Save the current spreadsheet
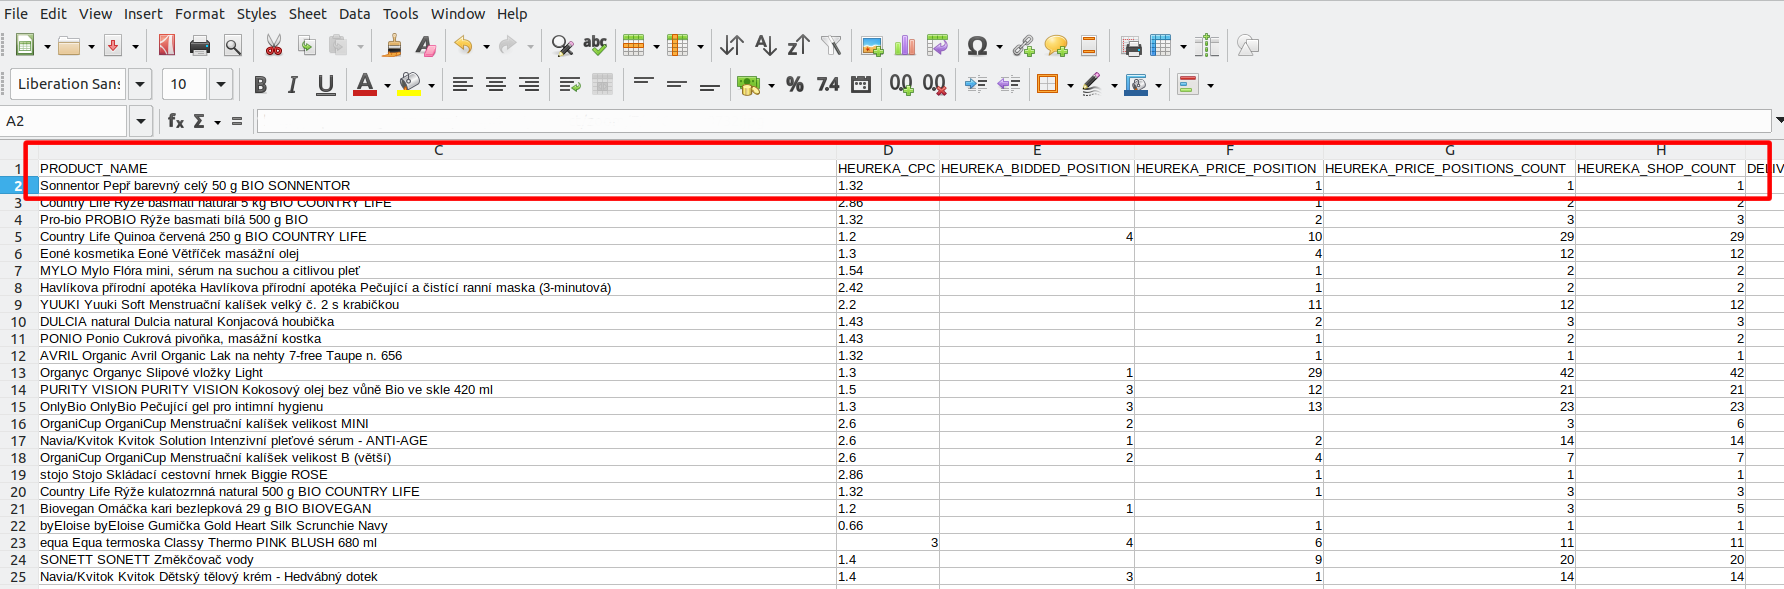Screen dimensions: 1784x589 [x=113, y=46]
